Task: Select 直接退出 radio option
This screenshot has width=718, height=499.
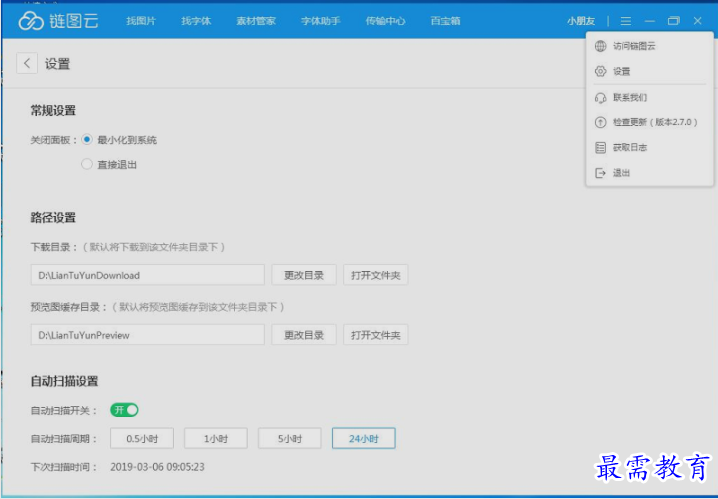Action: tap(87, 164)
